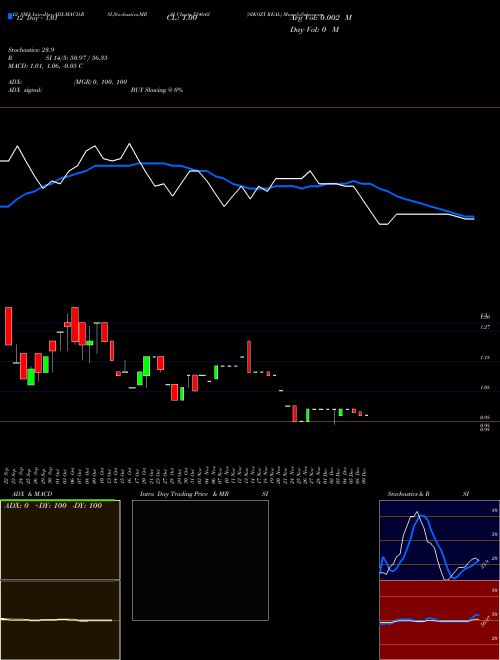Click the 'Avg Vol: 0.002 M' text
The width and height of the screenshot is (500, 660).
click(x=321, y=18)
